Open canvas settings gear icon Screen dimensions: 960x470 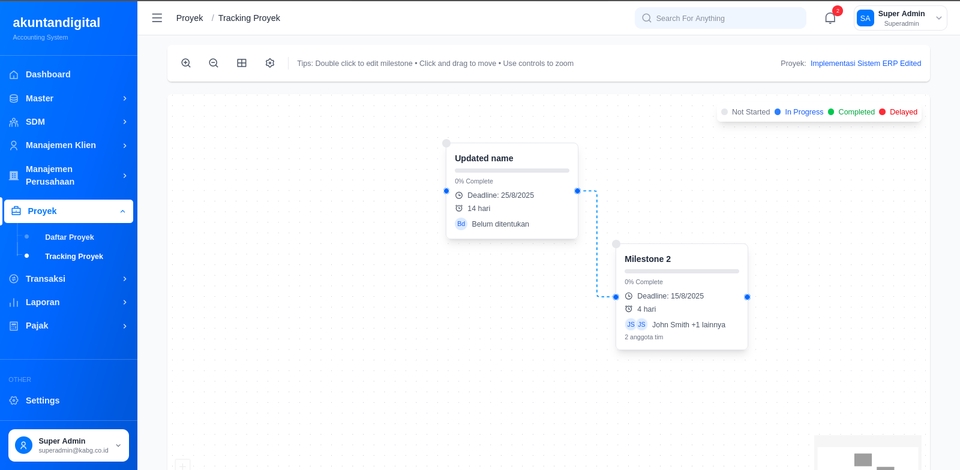click(270, 63)
